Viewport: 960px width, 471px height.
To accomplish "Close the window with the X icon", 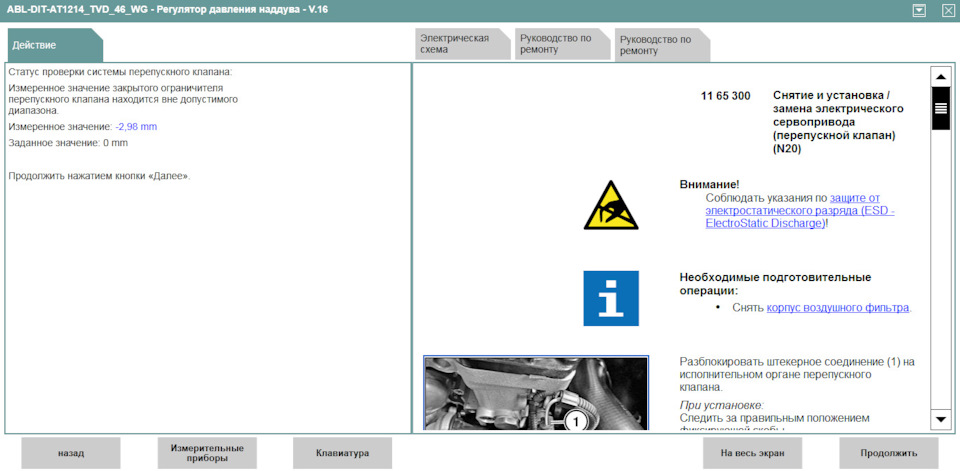I will (948, 10).
